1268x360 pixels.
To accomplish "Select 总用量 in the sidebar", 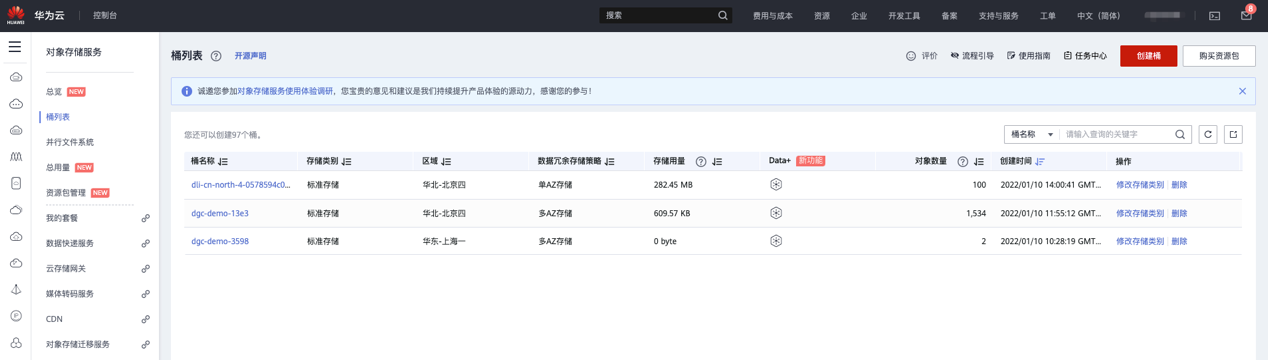I will pyautogui.click(x=58, y=167).
